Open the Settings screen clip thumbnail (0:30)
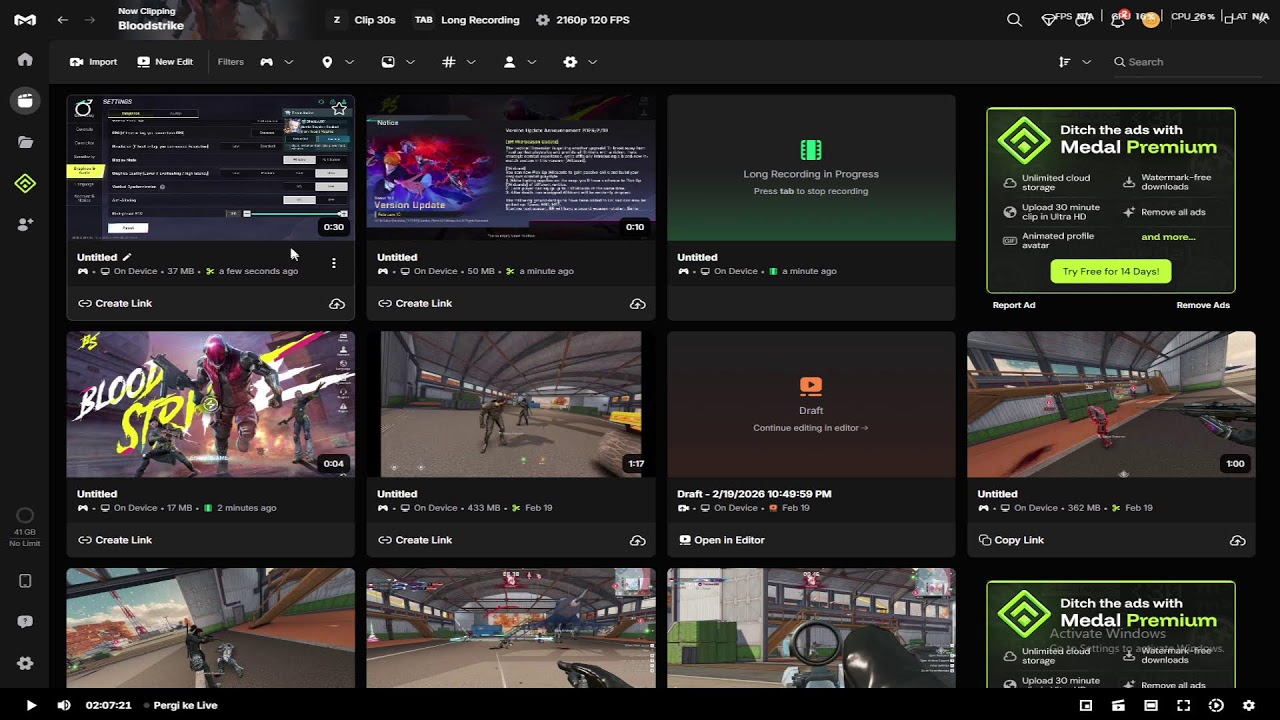The width and height of the screenshot is (1280, 720). click(210, 167)
